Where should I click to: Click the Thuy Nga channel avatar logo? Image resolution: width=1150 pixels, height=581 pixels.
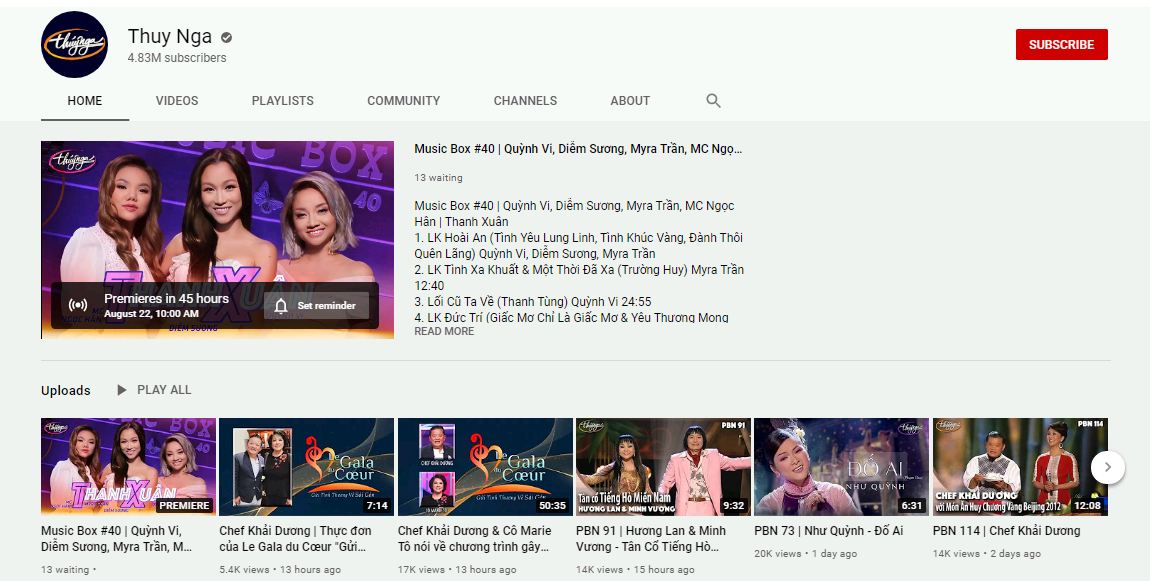pos(74,45)
